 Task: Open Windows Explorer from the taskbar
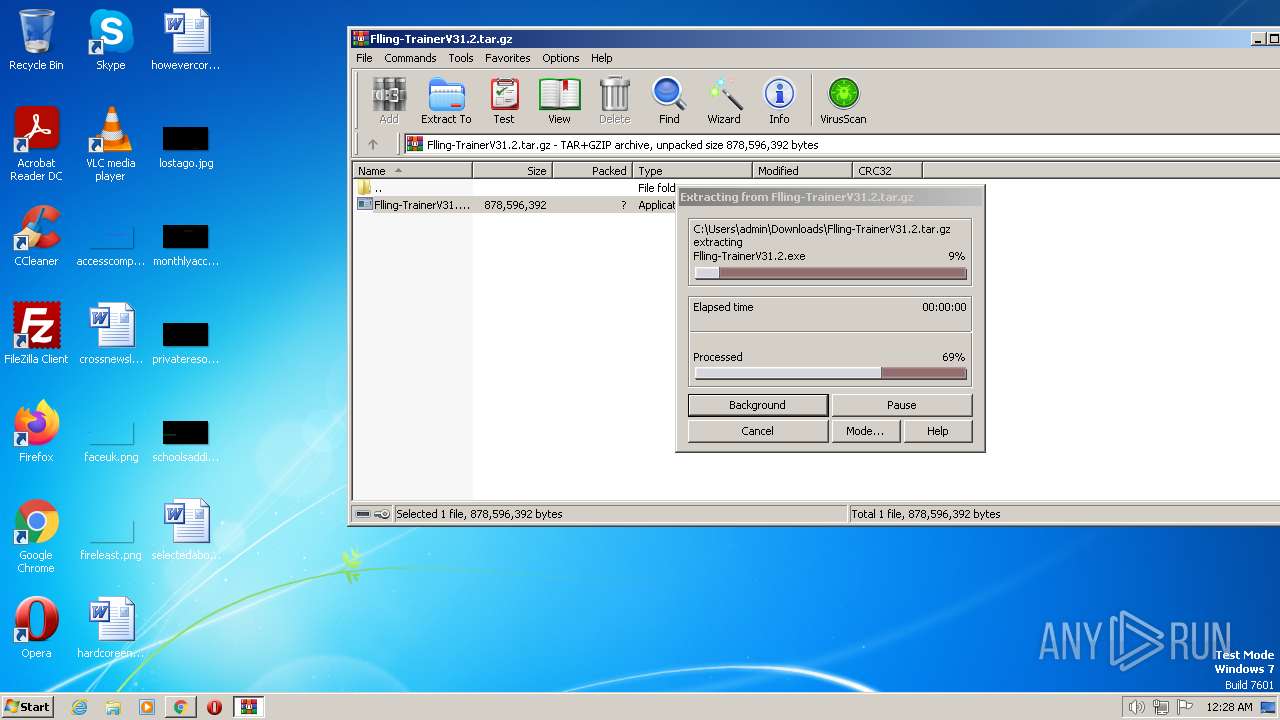[x=113, y=707]
